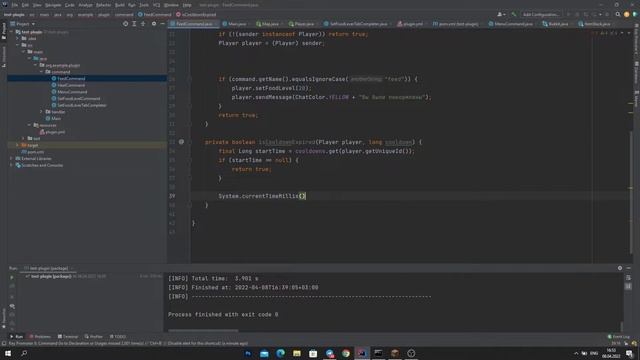Open the Event Log

click(x=619, y=337)
